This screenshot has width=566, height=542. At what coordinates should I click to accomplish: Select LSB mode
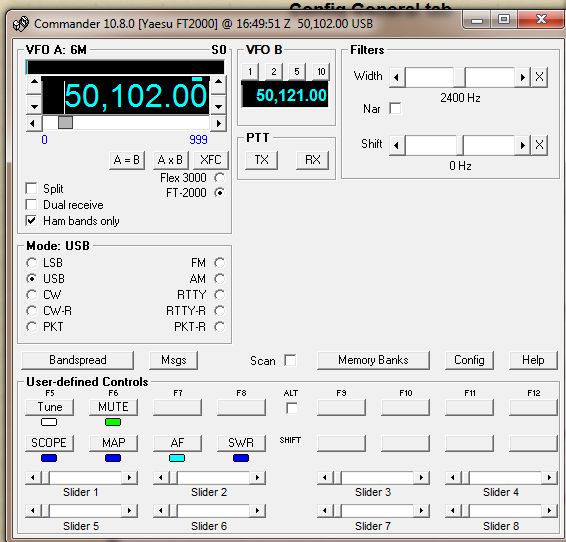pyautogui.click(x=31, y=263)
